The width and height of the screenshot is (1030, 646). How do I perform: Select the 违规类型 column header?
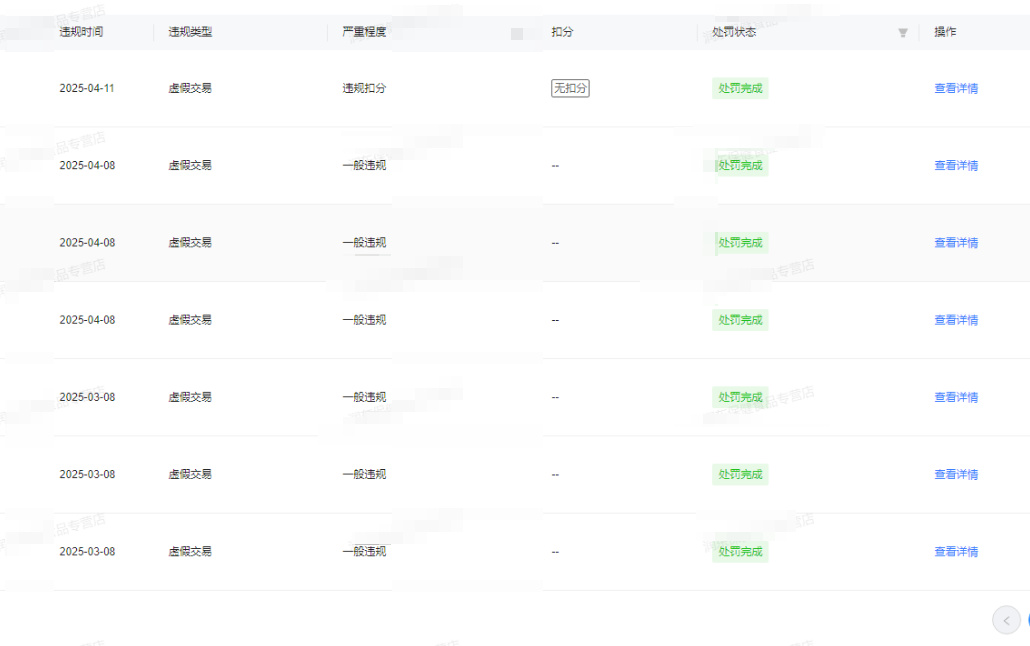(x=190, y=31)
